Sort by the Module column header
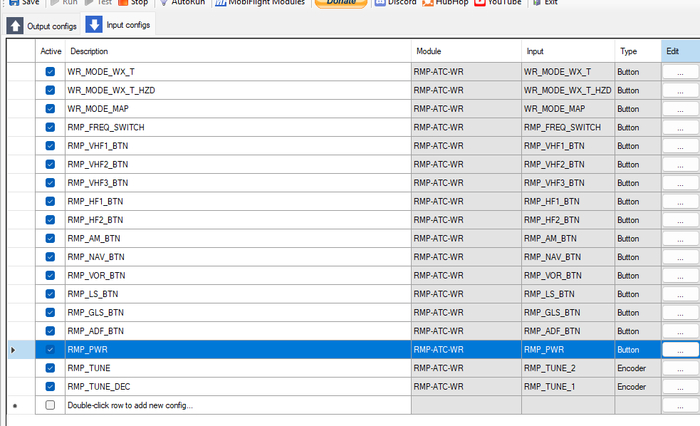 465,50
